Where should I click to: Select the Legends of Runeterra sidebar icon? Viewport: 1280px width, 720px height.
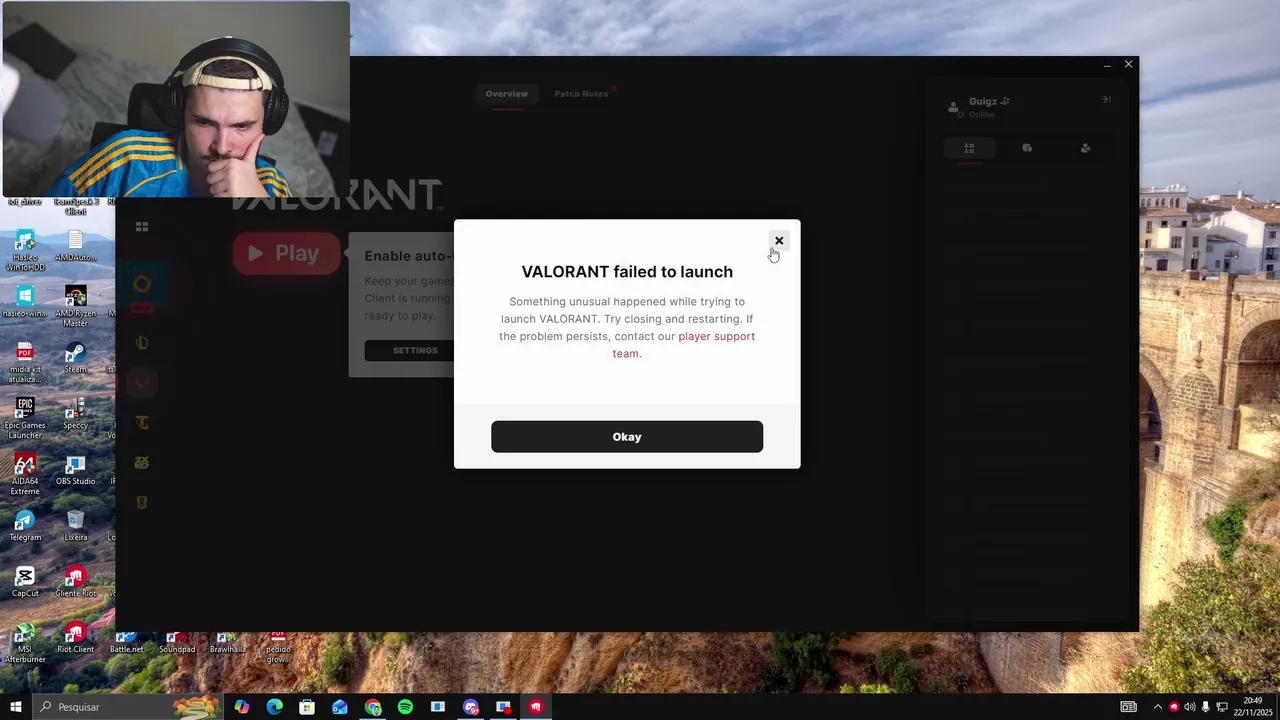point(142,503)
